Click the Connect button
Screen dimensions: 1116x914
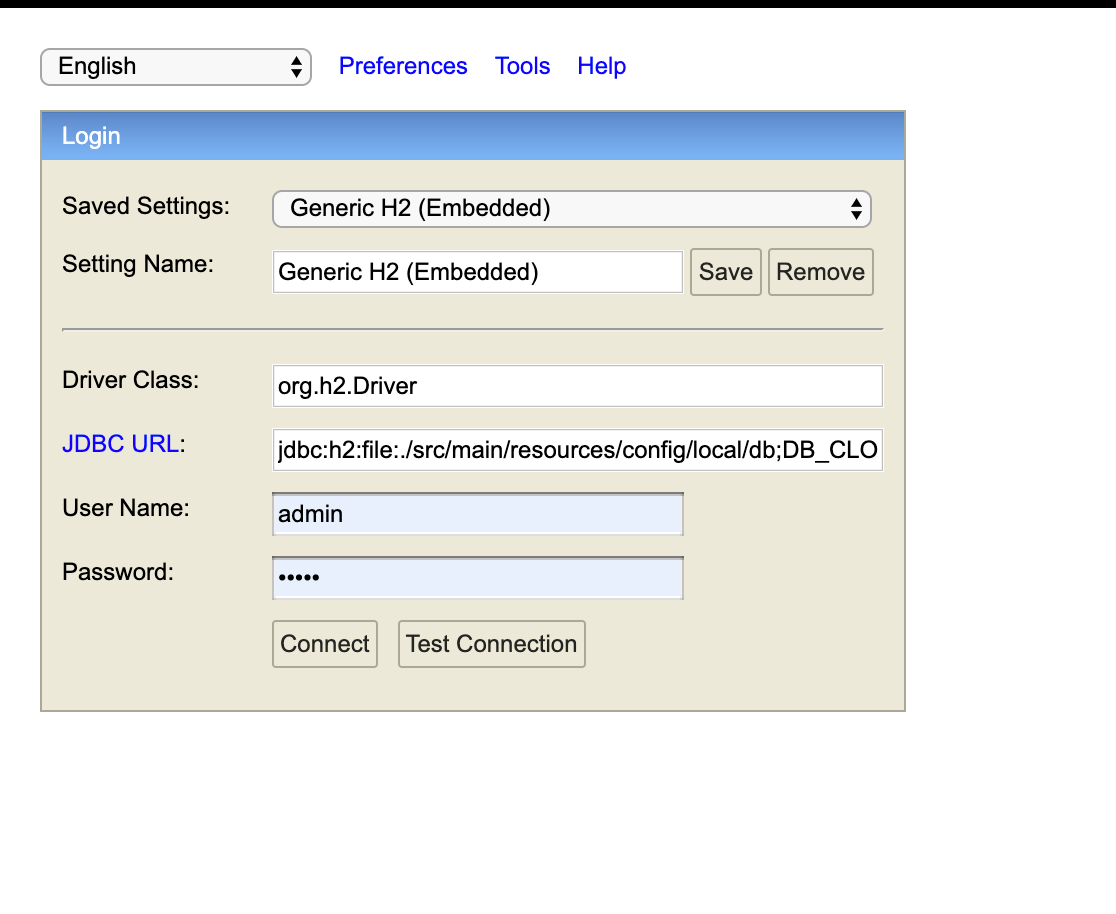point(324,644)
